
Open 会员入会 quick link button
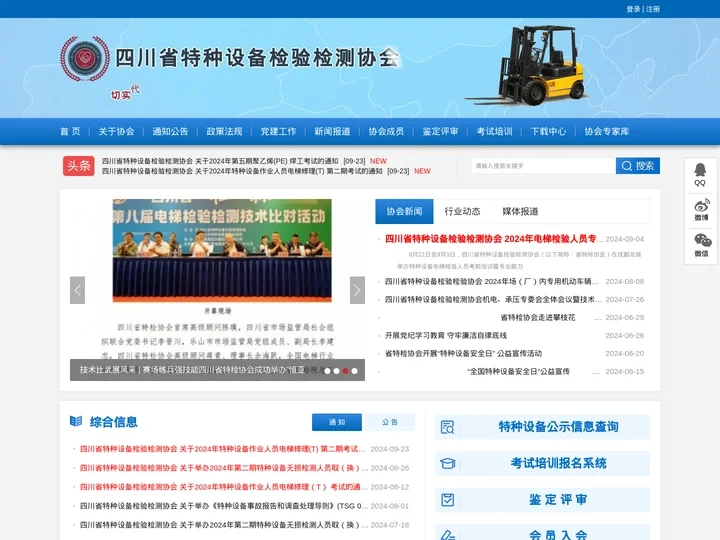point(542,533)
